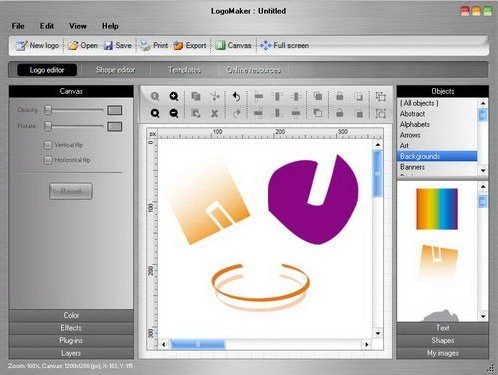This screenshot has width=498, height=375.
Task: Switch to the Online resources tab
Action: 253,70
